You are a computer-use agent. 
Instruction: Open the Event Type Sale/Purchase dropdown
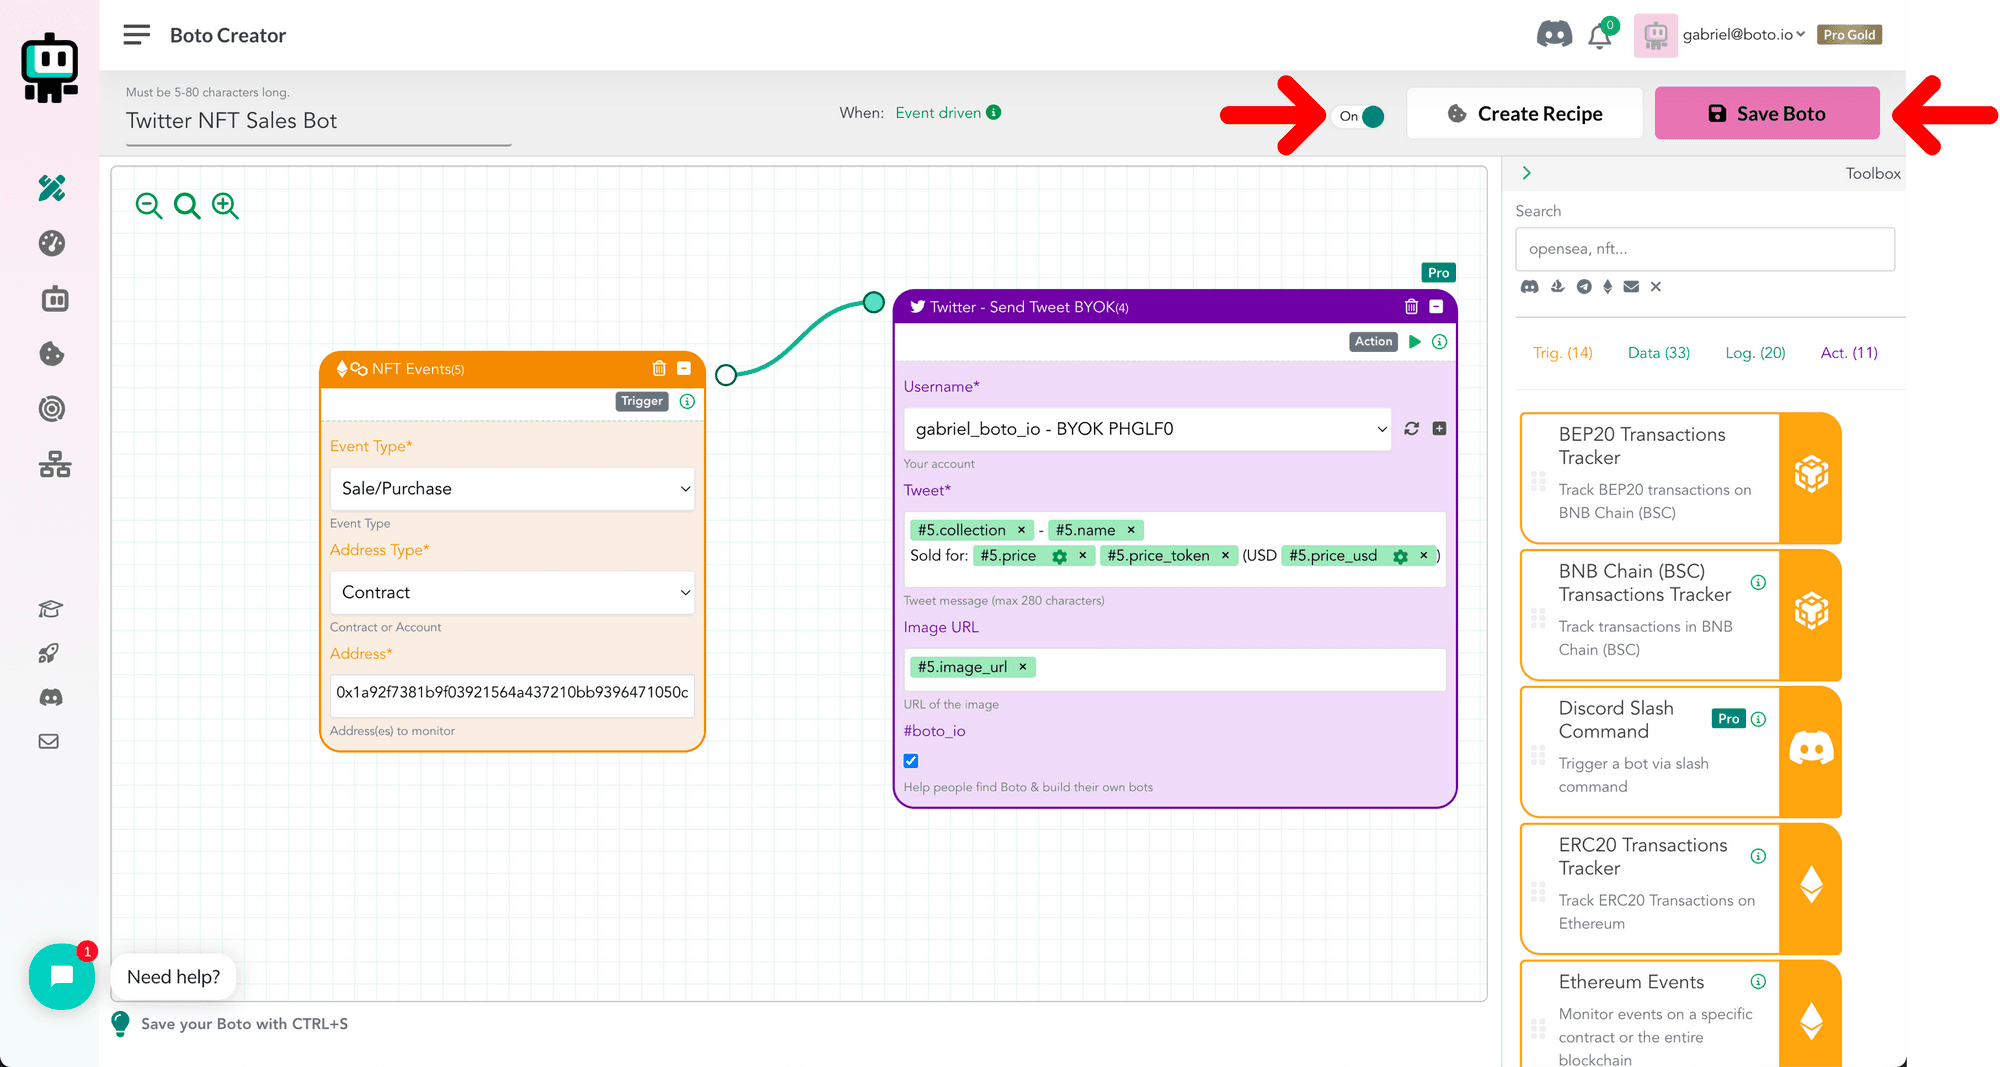click(x=512, y=489)
